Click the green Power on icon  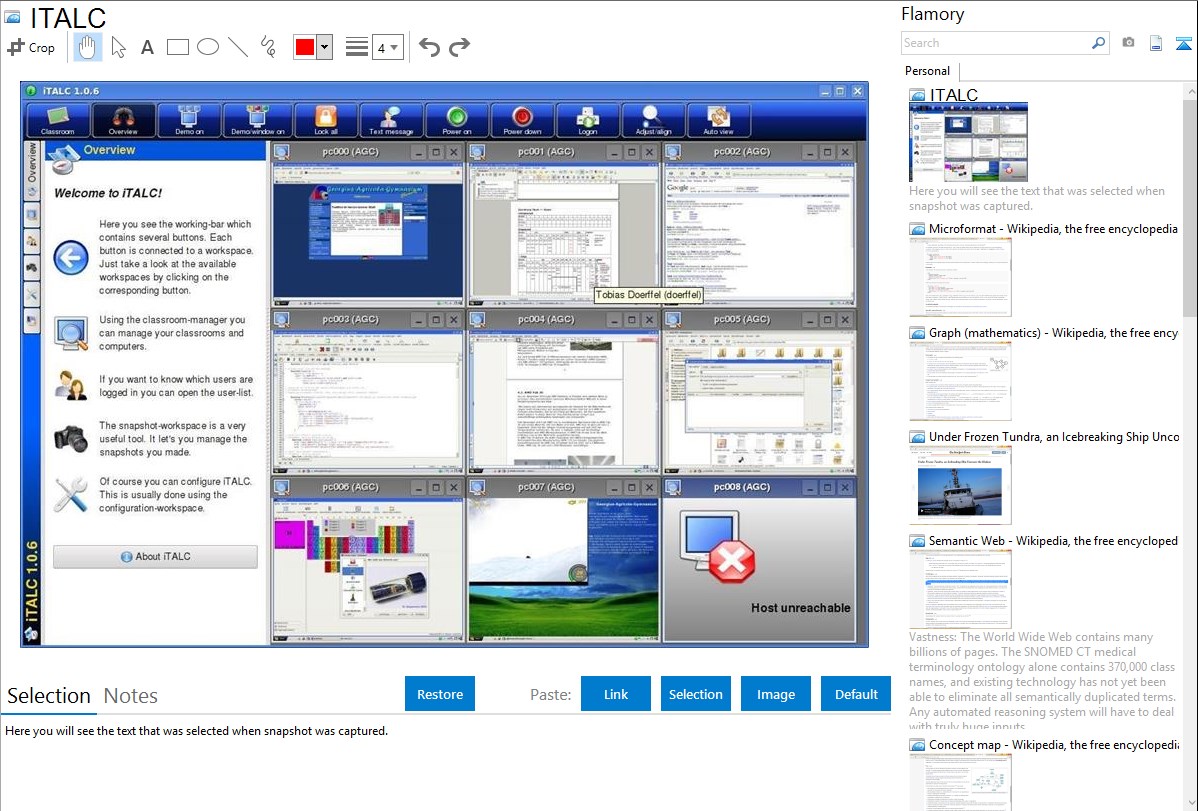pyautogui.click(x=457, y=121)
